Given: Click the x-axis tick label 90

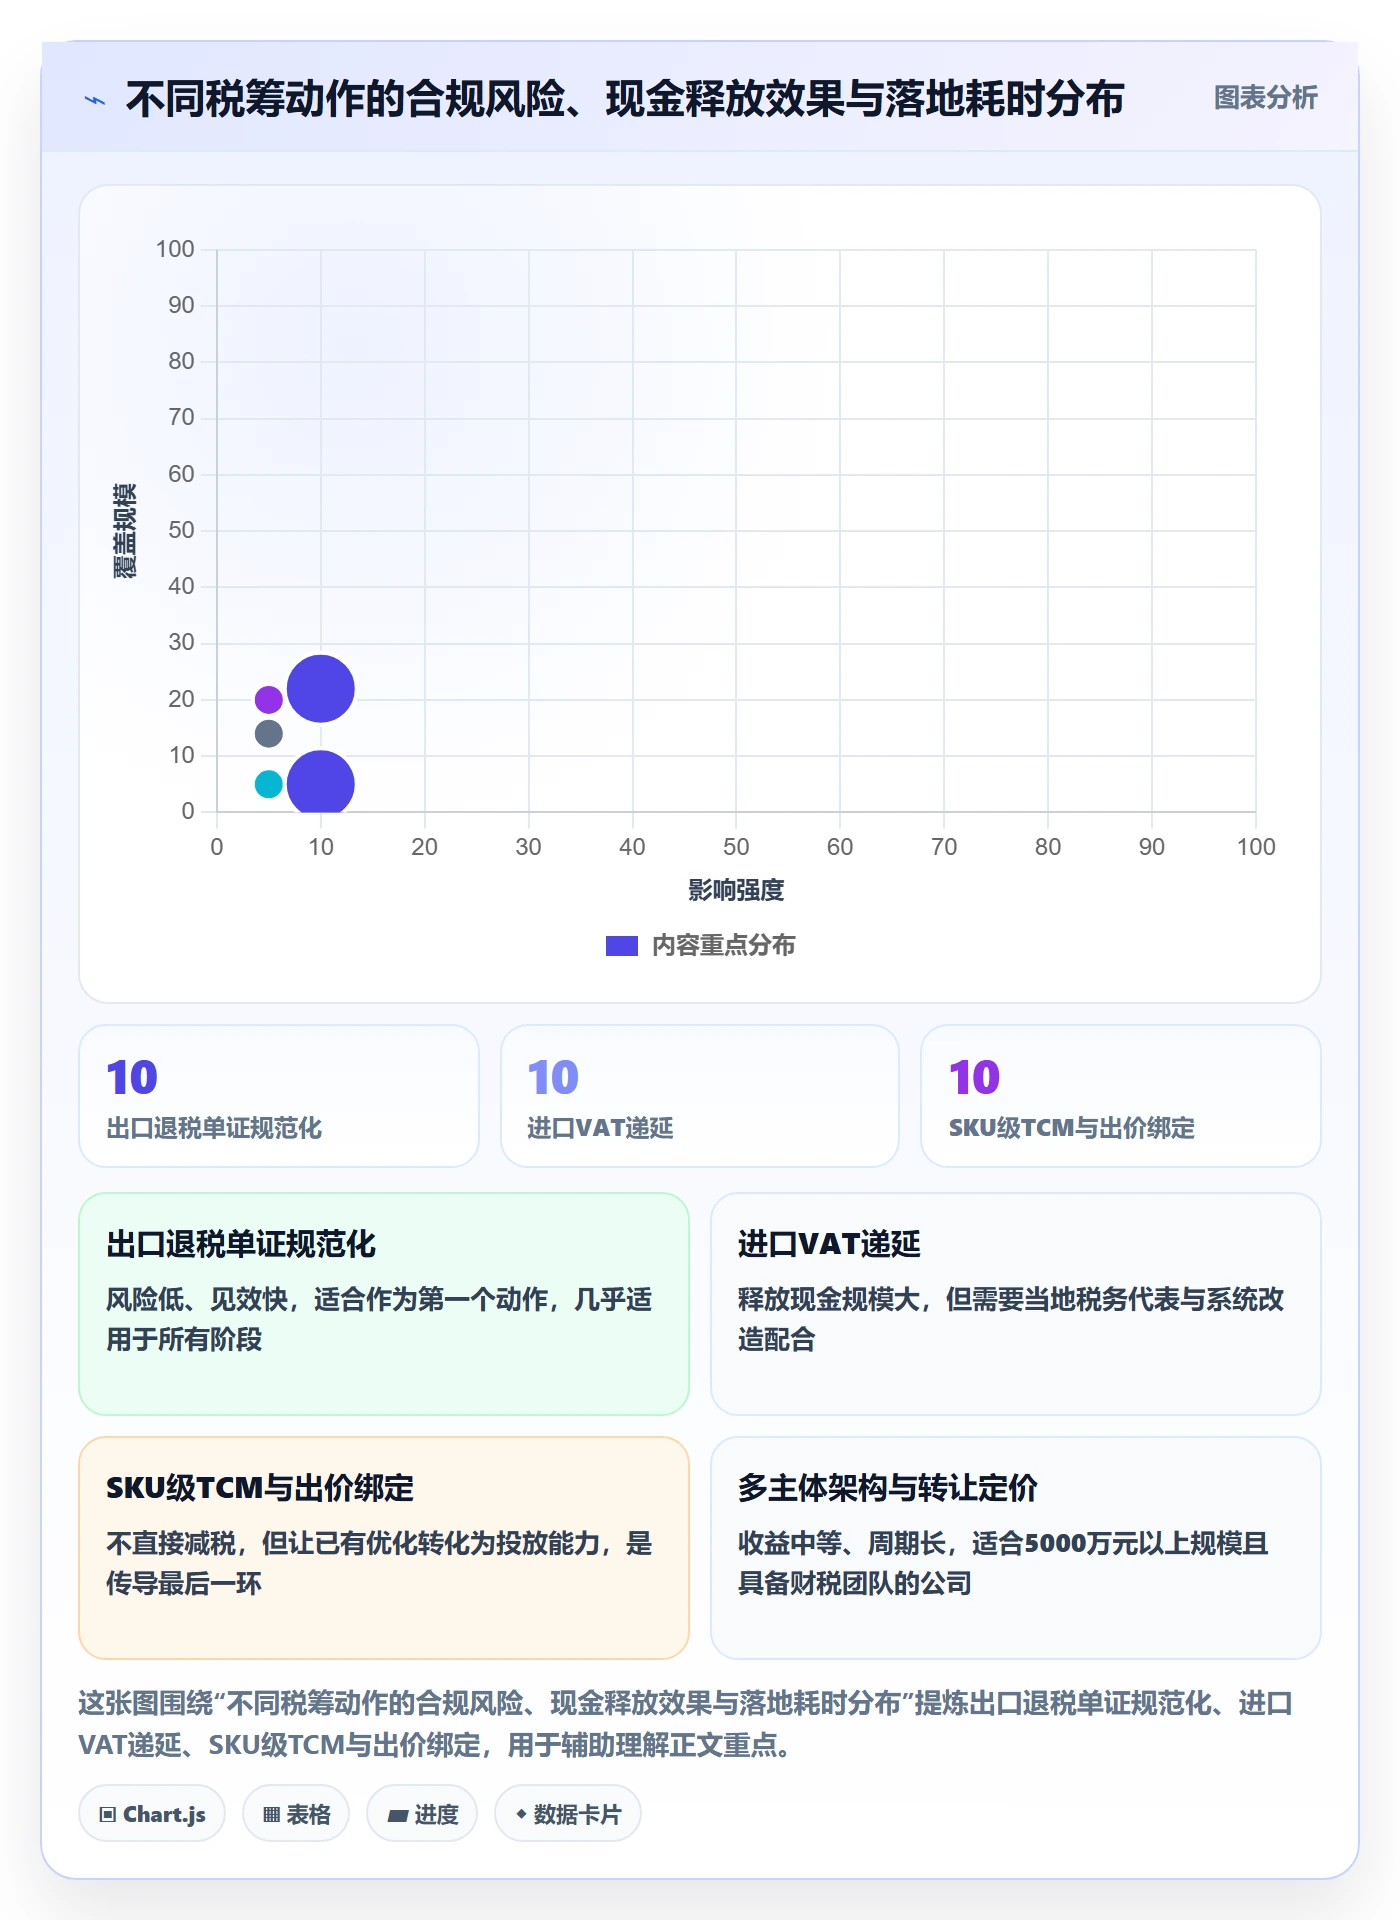Looking at the screenshot, I should [1152, 847].
